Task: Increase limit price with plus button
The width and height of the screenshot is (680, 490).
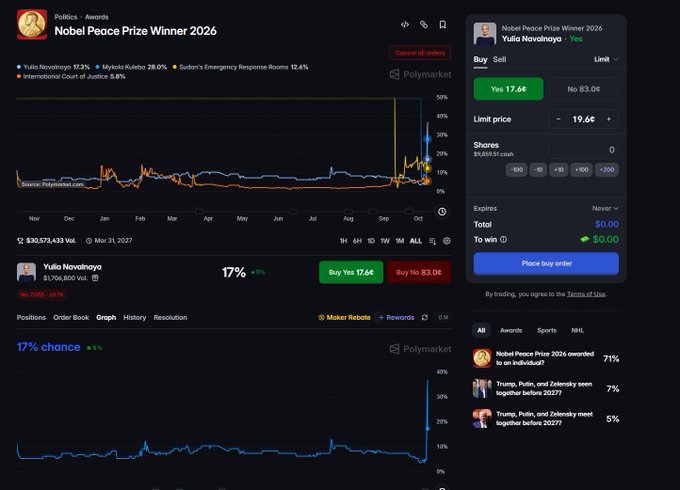Action: pos(609,119)
